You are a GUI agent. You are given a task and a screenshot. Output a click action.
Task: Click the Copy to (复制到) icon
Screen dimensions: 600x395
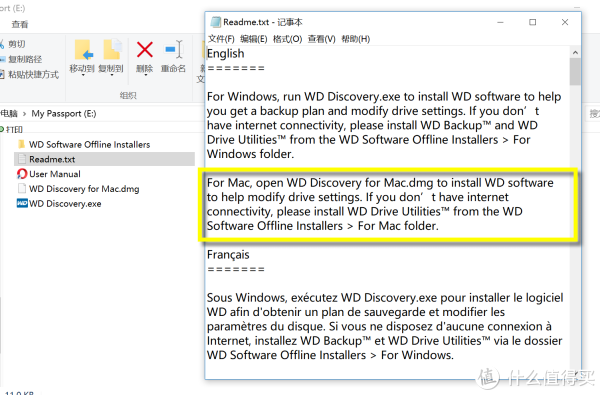pyautogui.click(x=112, y=50)
